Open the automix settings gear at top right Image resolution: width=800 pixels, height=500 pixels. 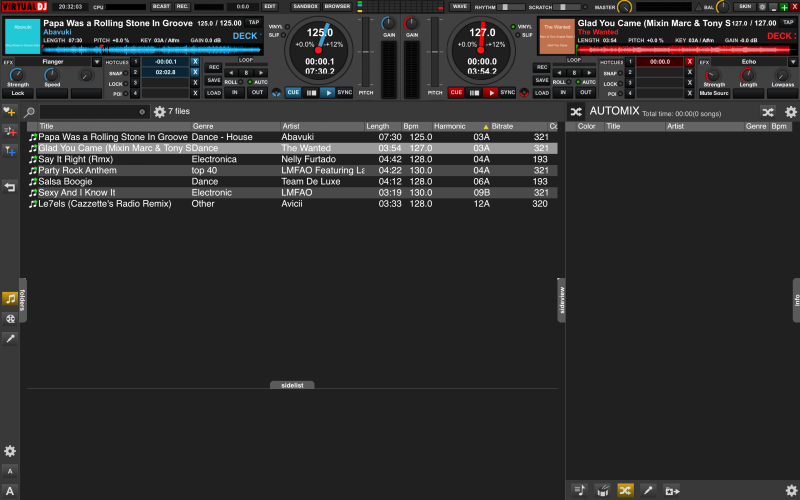tap(790, 112)
